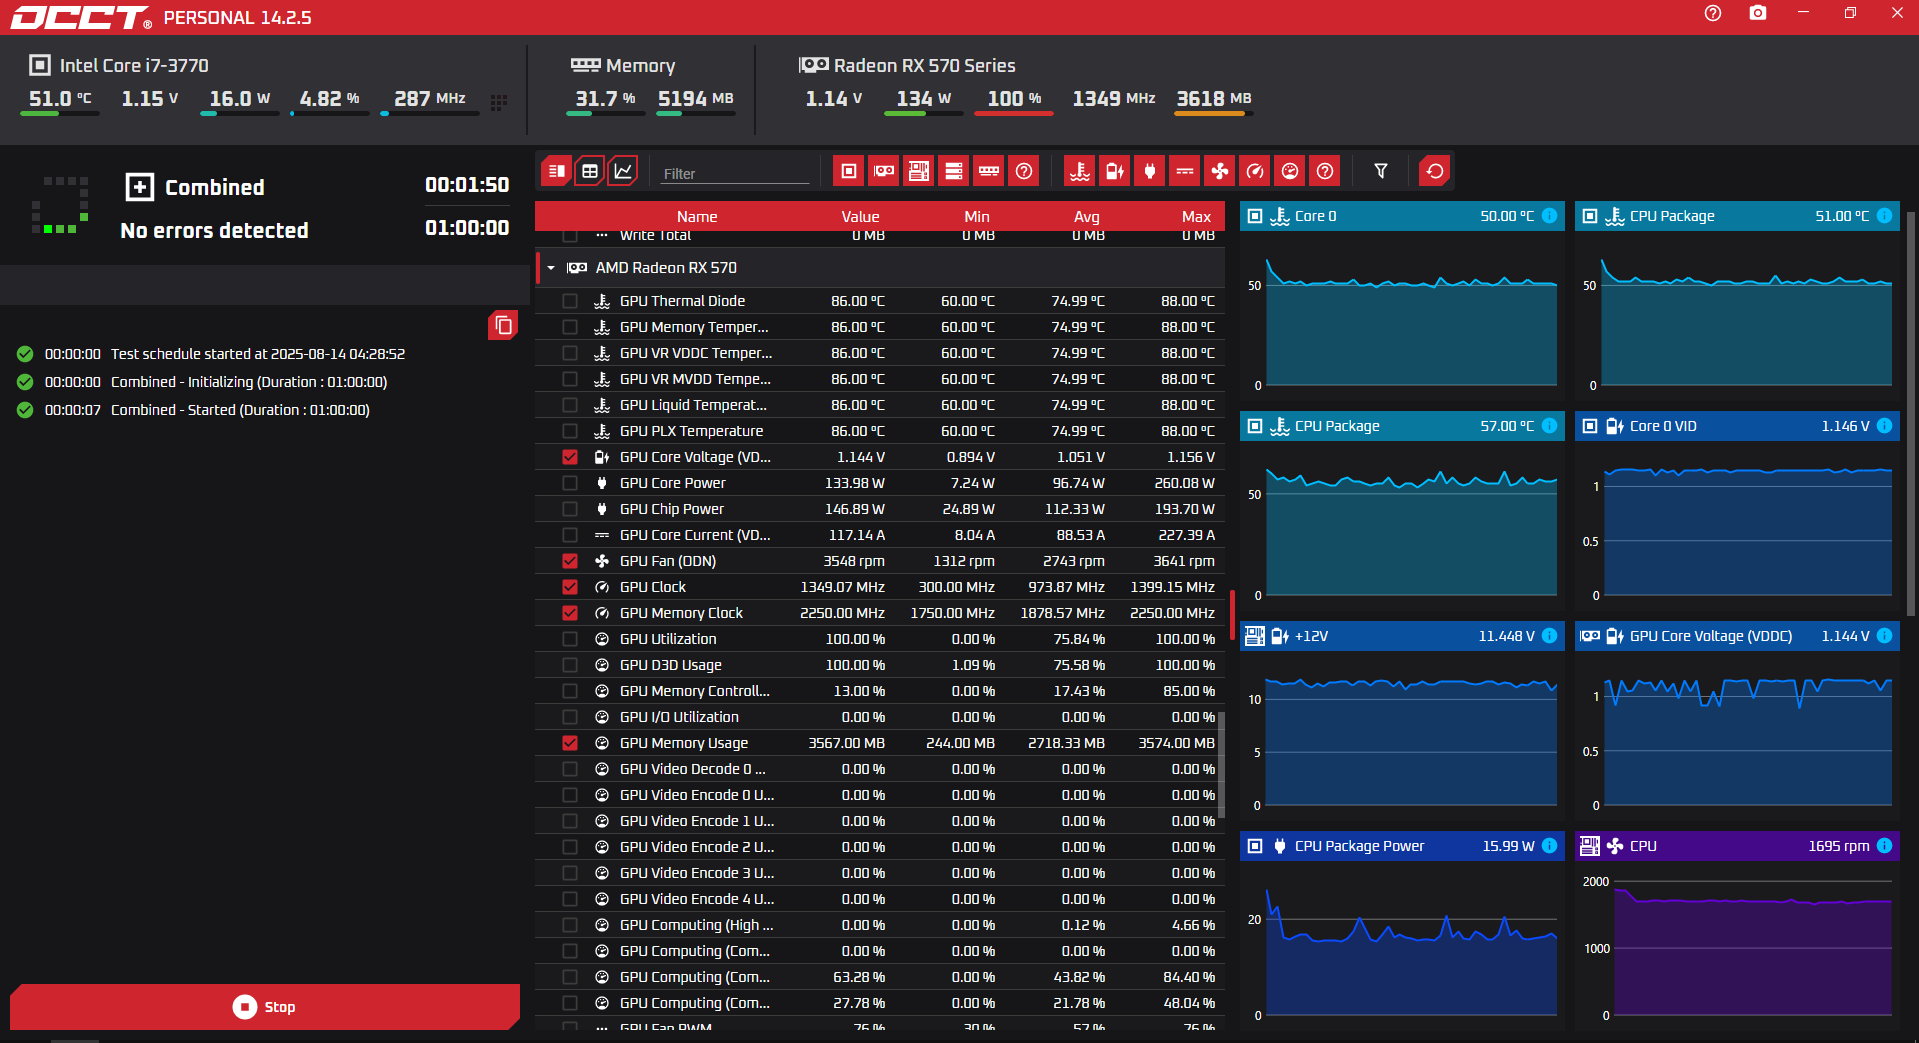The height and width of the screenshot is (1043, 1919).
Task: Click the Memory 31.7 % indicator bar
Action: tap(605, 114)
